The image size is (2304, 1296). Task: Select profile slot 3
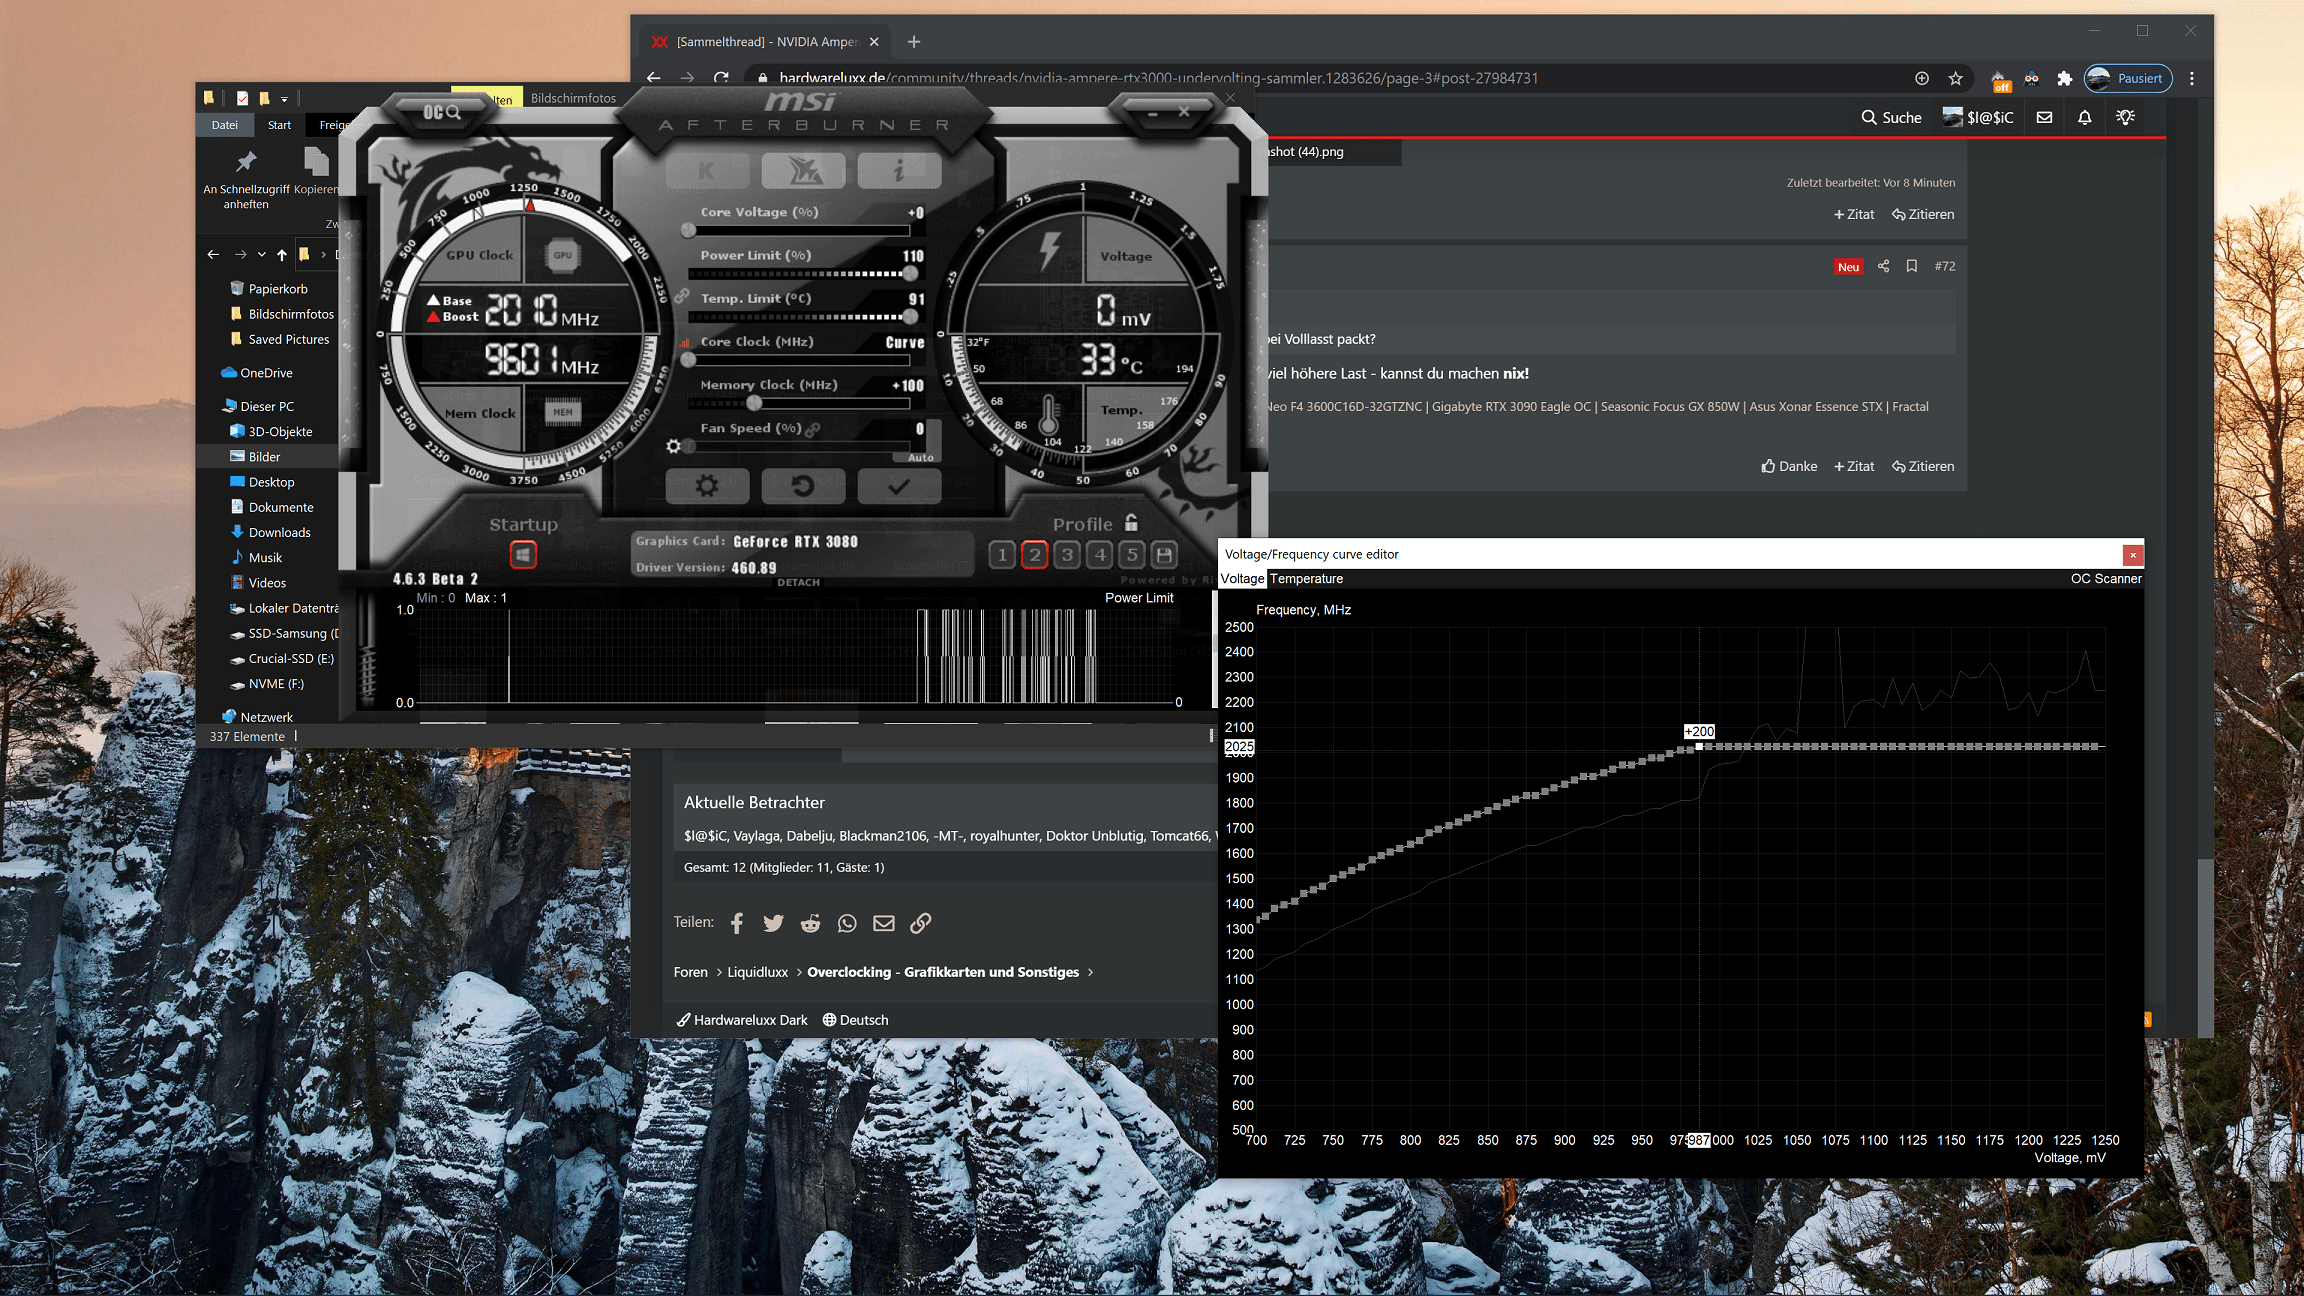[1067, 555]
